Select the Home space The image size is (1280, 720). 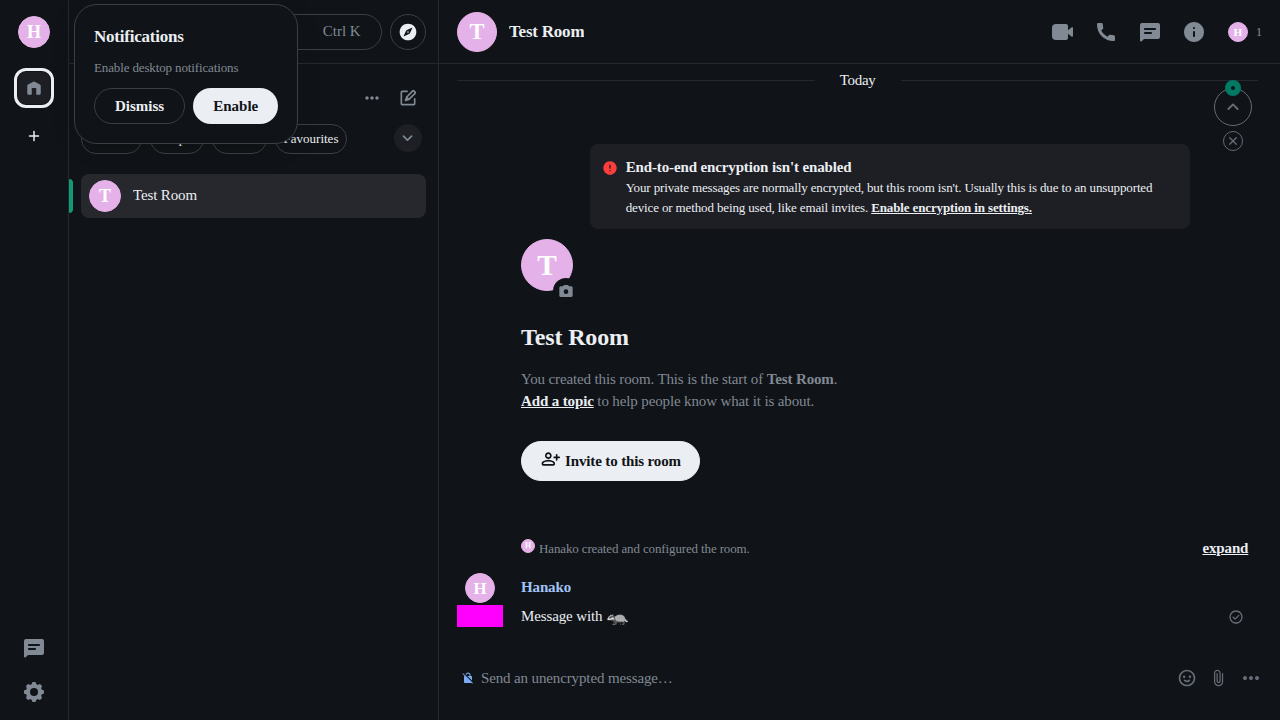pos(34,88)
